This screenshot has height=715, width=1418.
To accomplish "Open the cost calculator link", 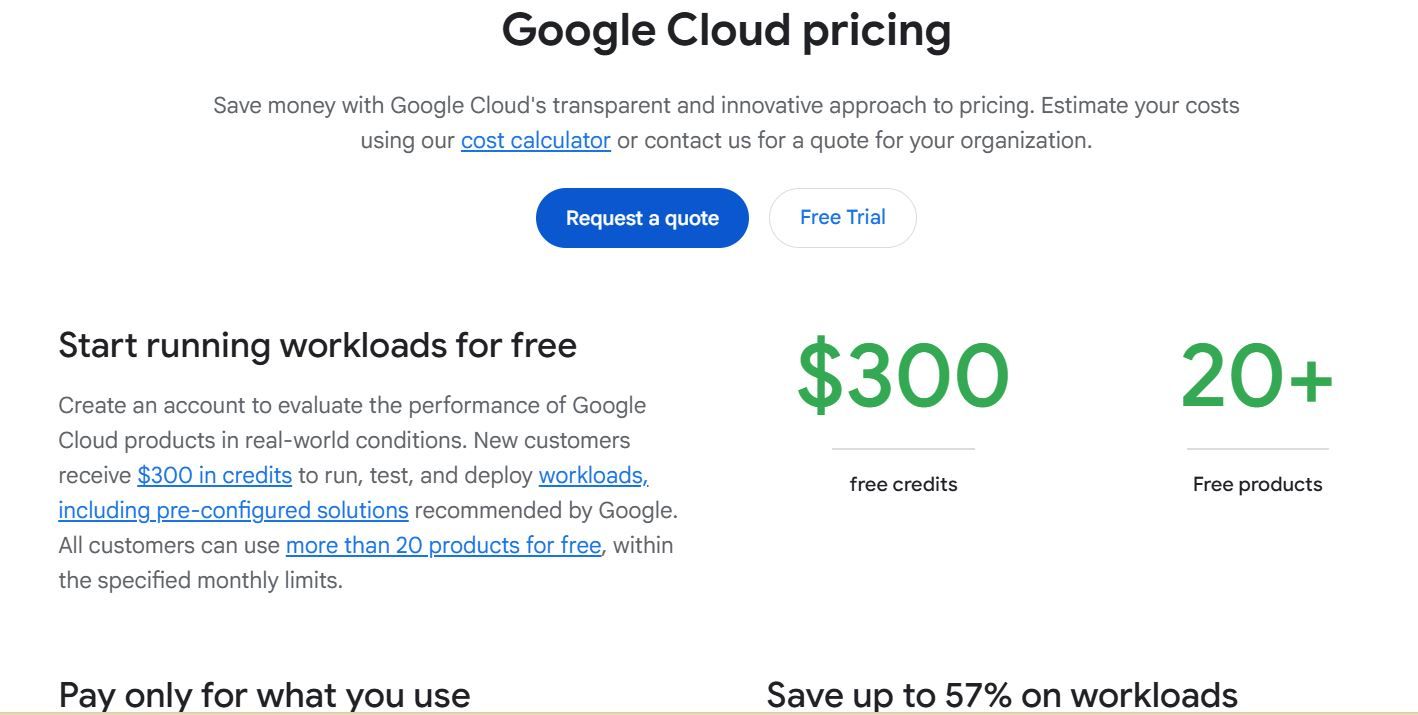I will [x=535, y=141].
